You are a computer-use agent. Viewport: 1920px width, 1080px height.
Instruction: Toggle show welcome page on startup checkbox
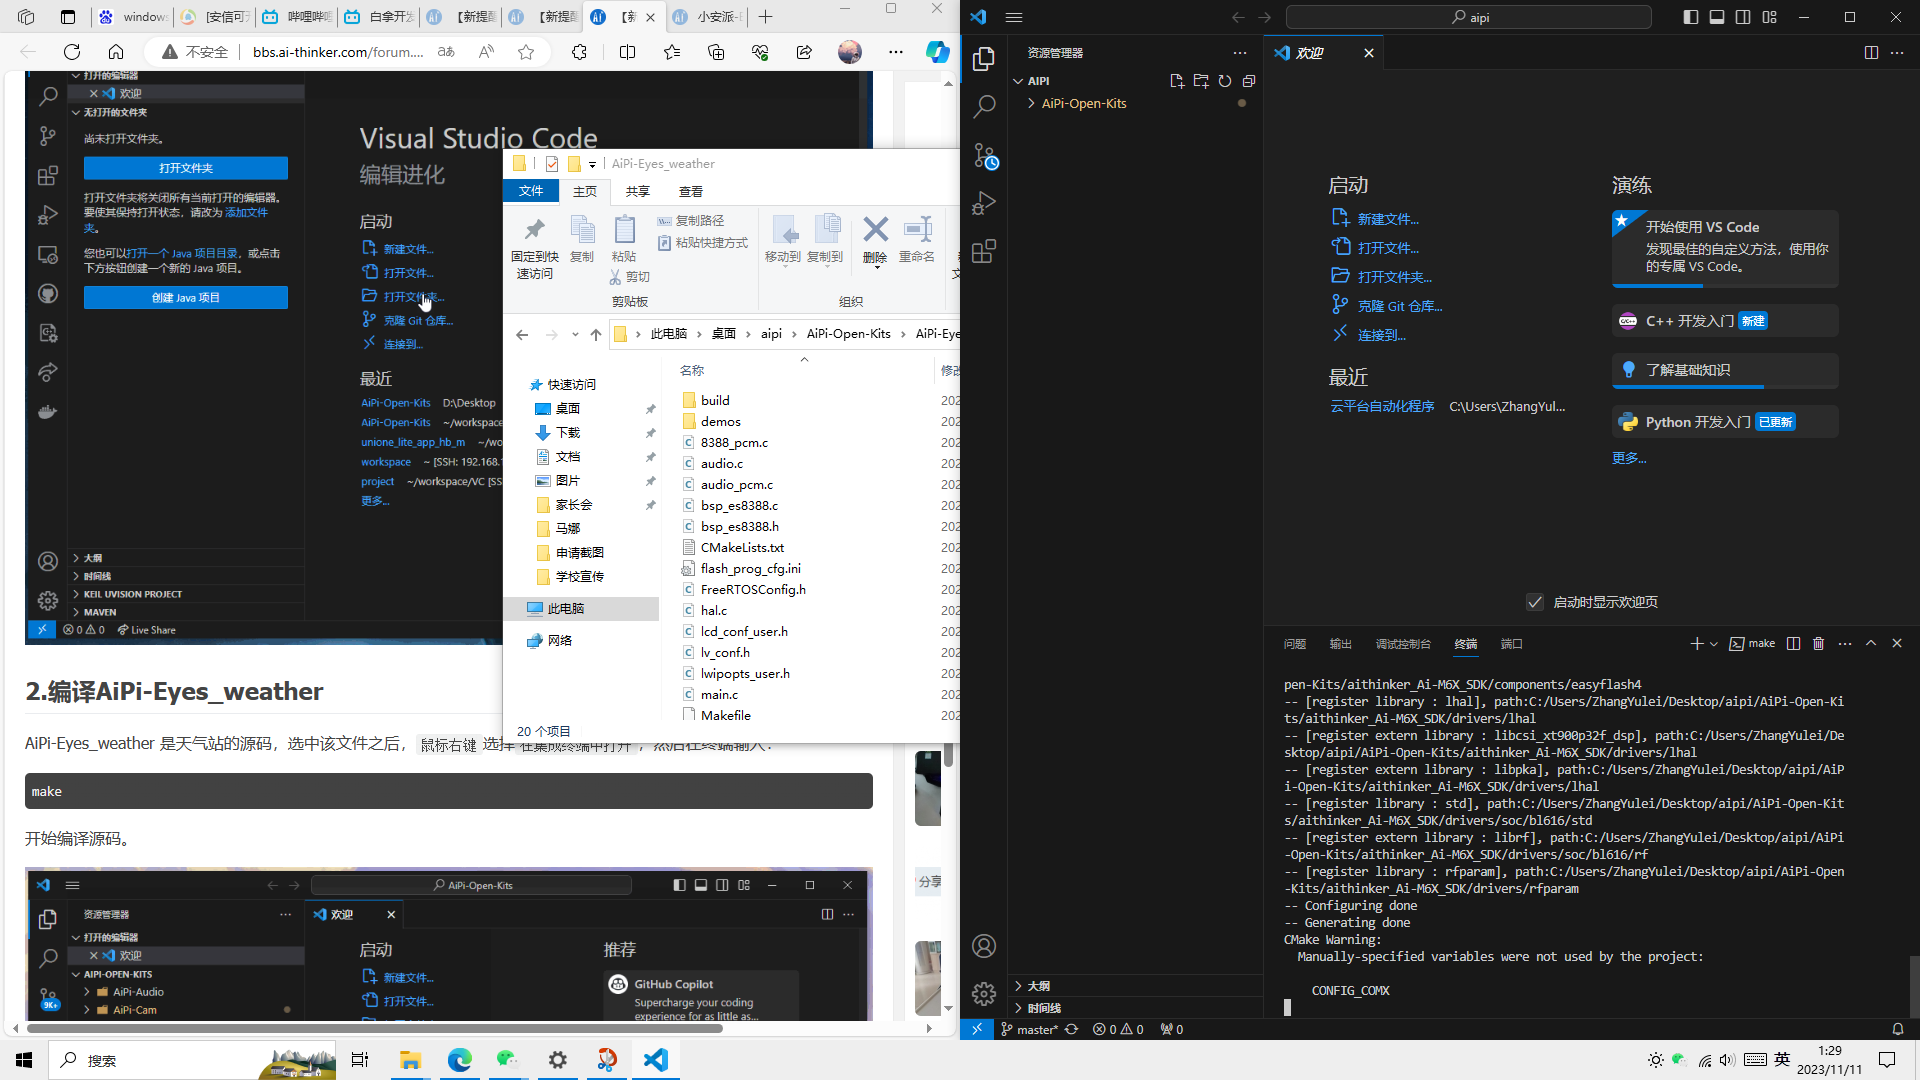click(1535, 602)
